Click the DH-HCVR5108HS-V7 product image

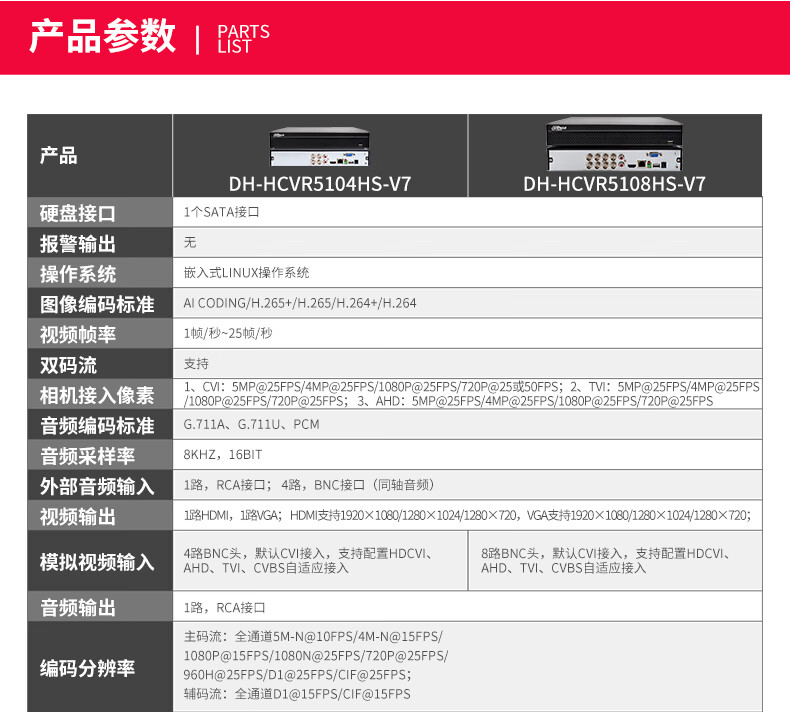[614, 144]
